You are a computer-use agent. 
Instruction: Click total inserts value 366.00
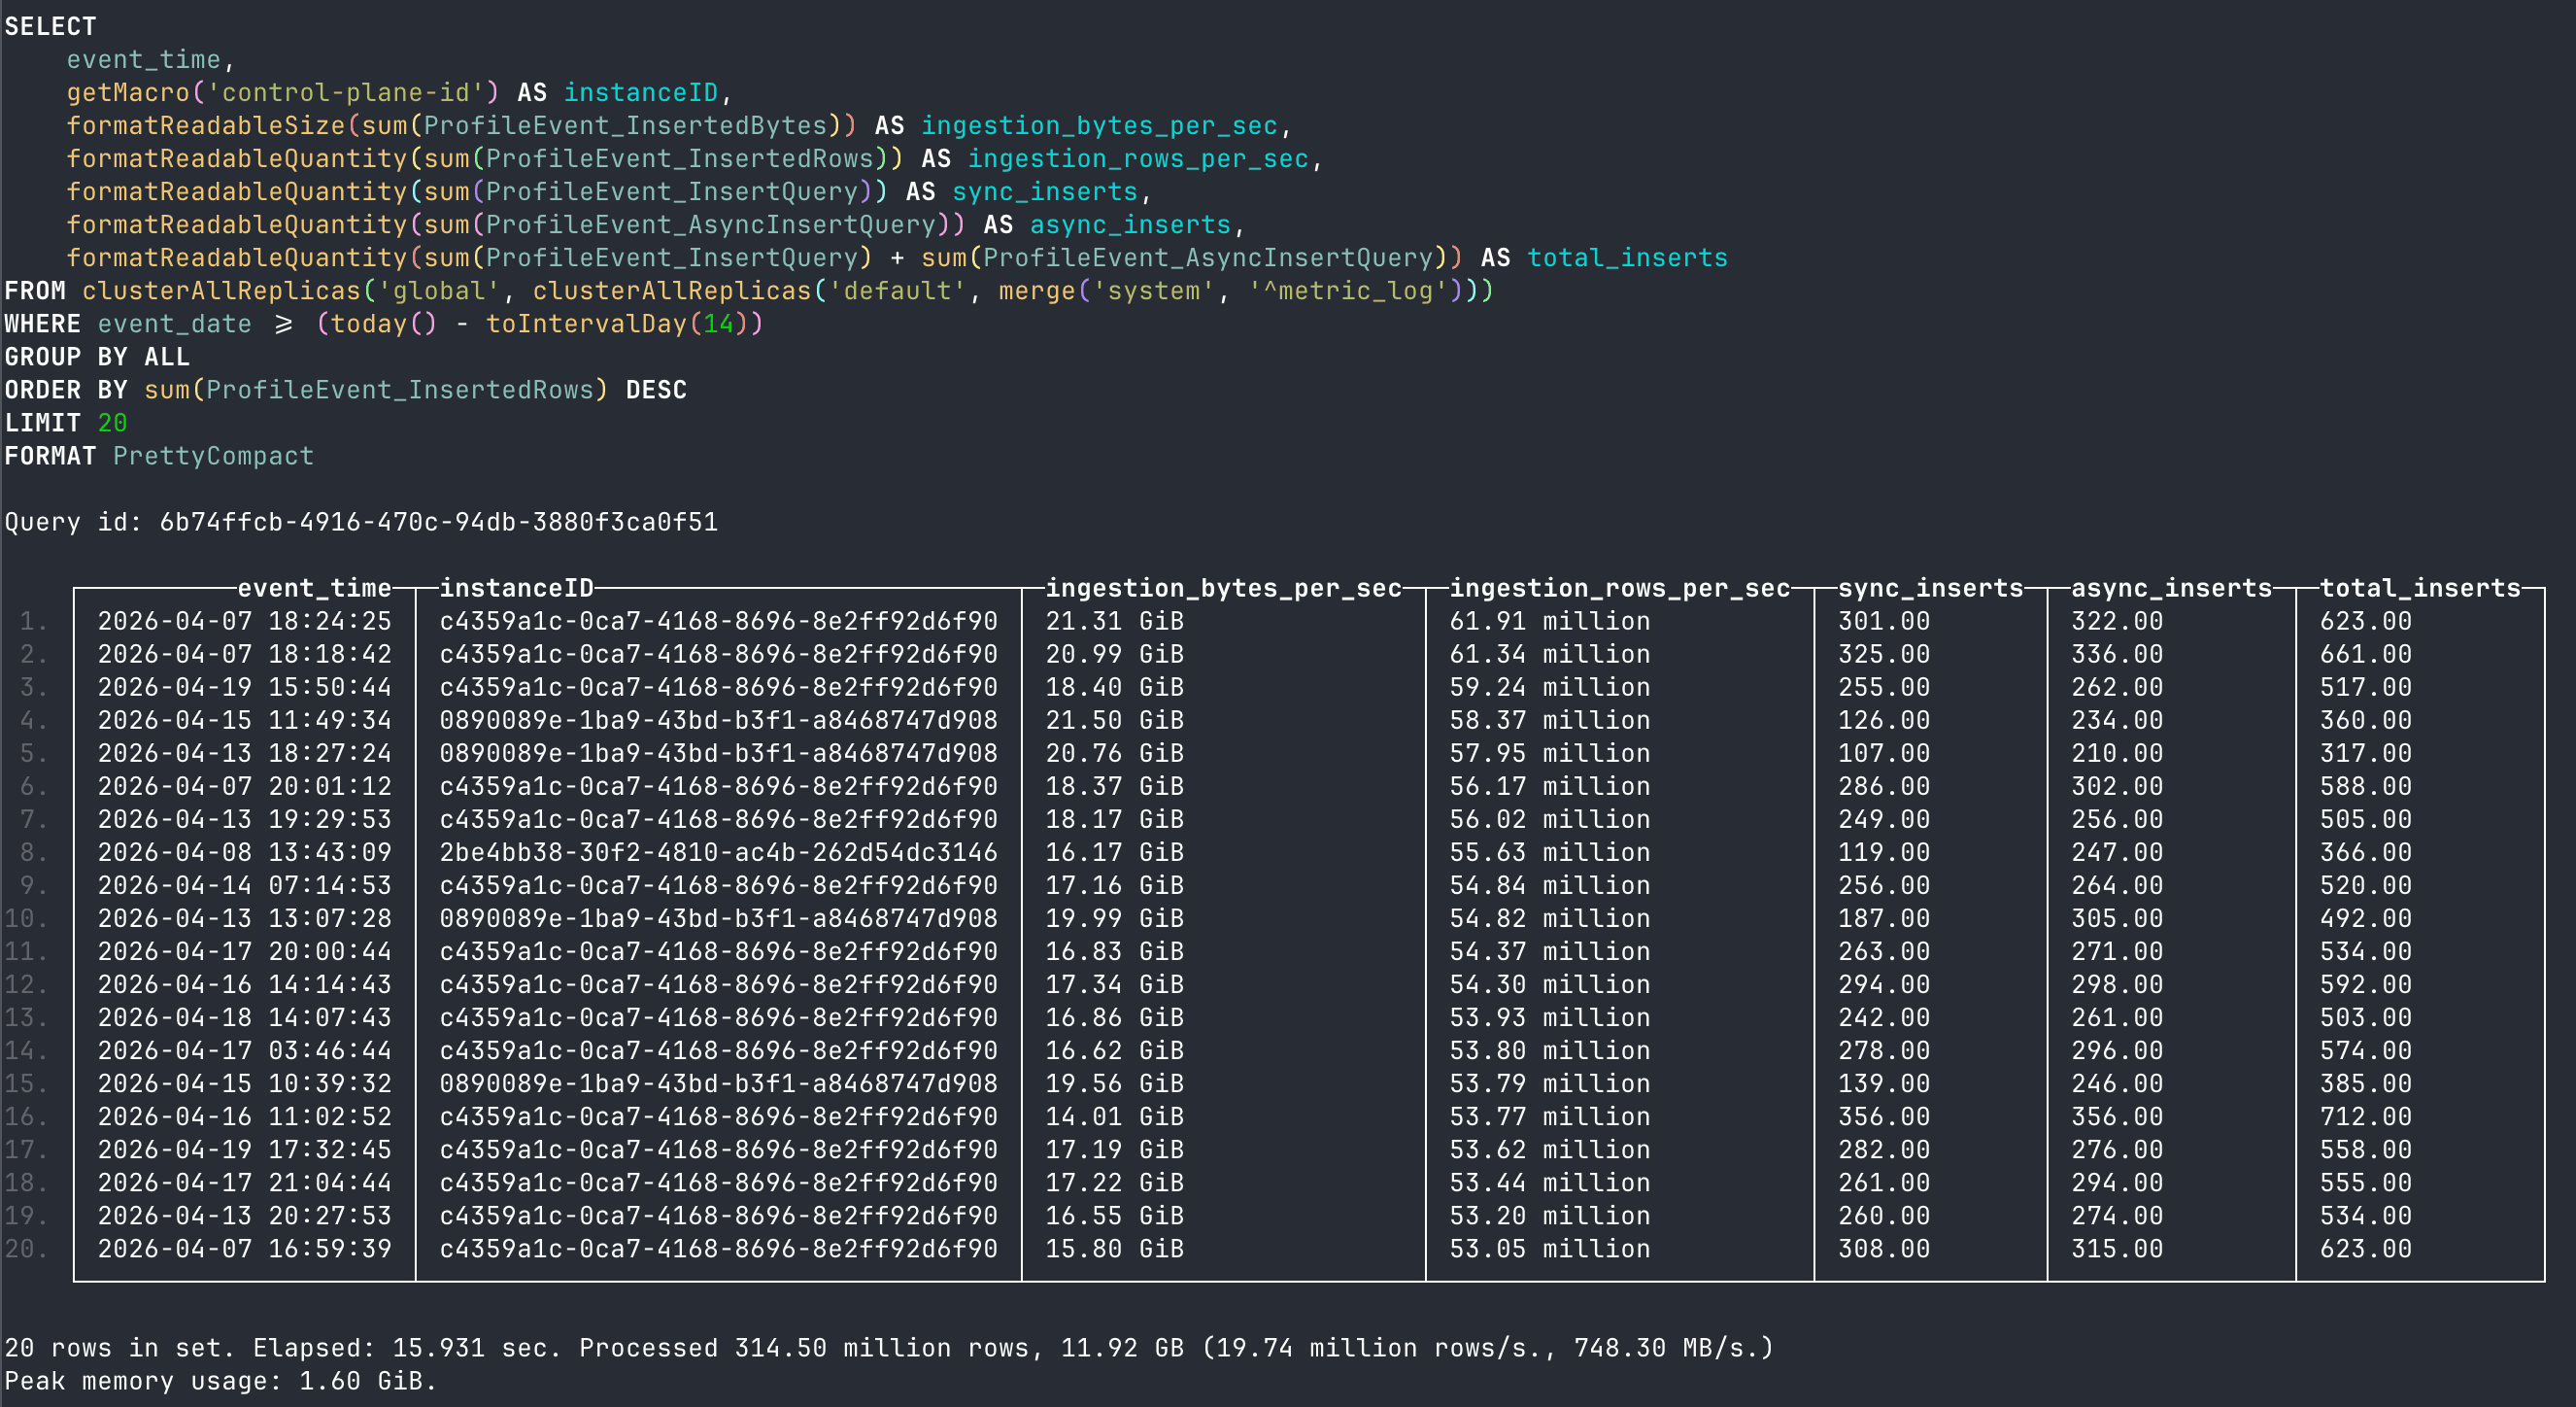pos(2365,852)
